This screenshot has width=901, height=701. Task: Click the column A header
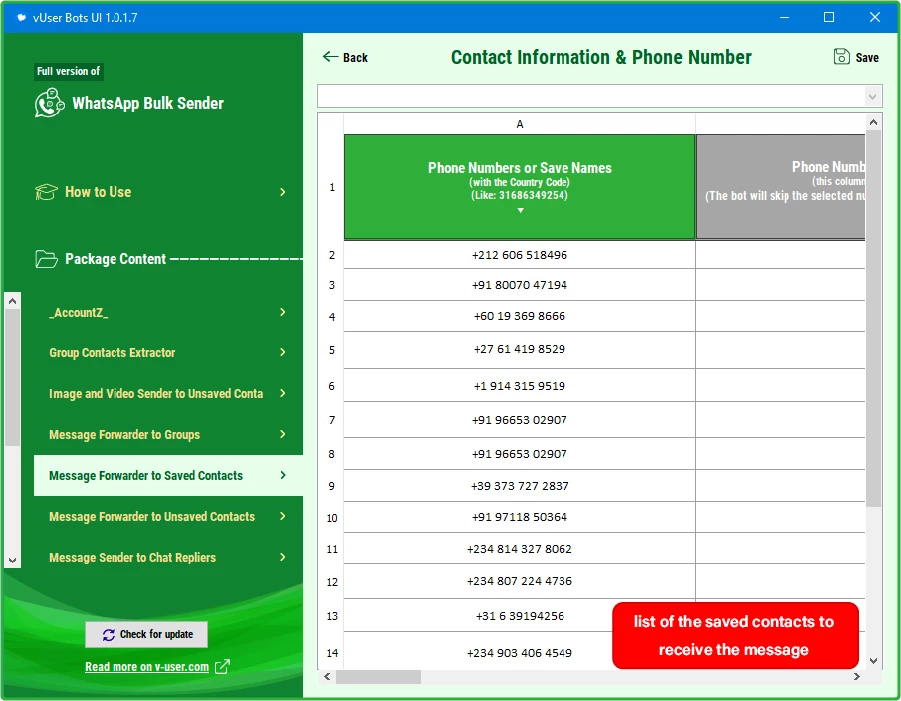[519, 124]
